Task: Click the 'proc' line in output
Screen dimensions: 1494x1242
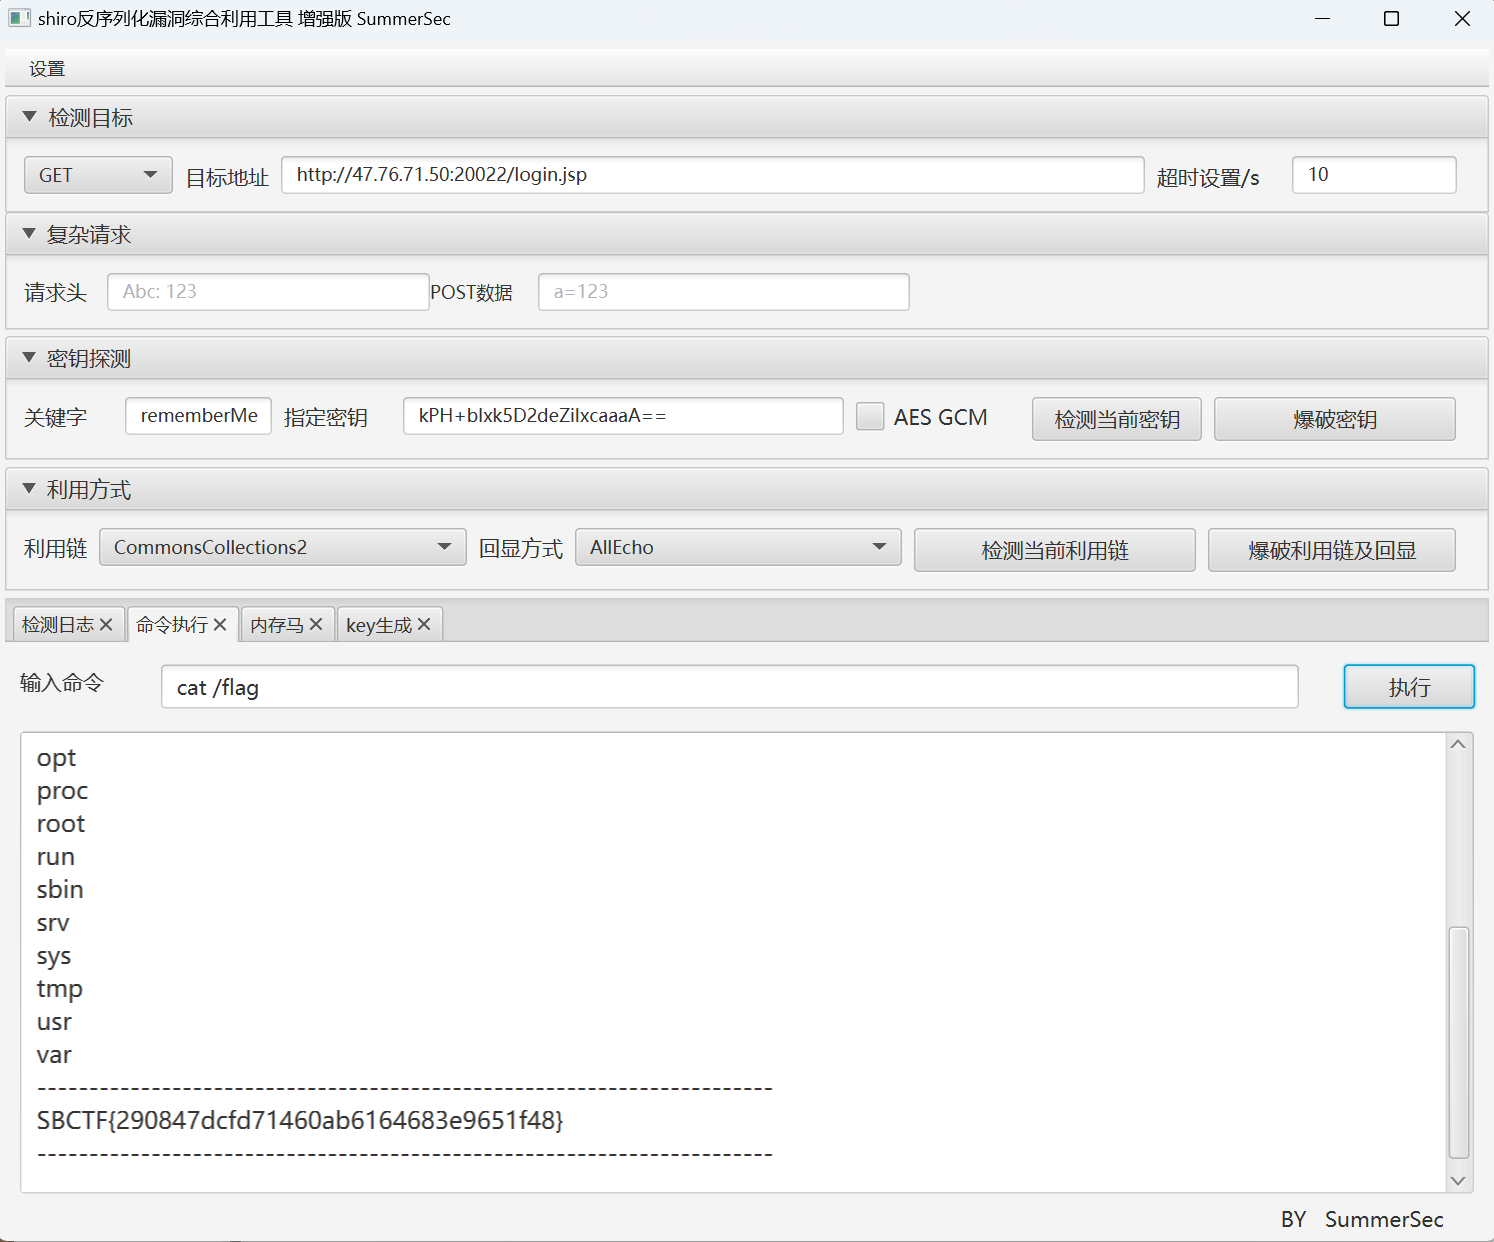Action: point(62,791)
